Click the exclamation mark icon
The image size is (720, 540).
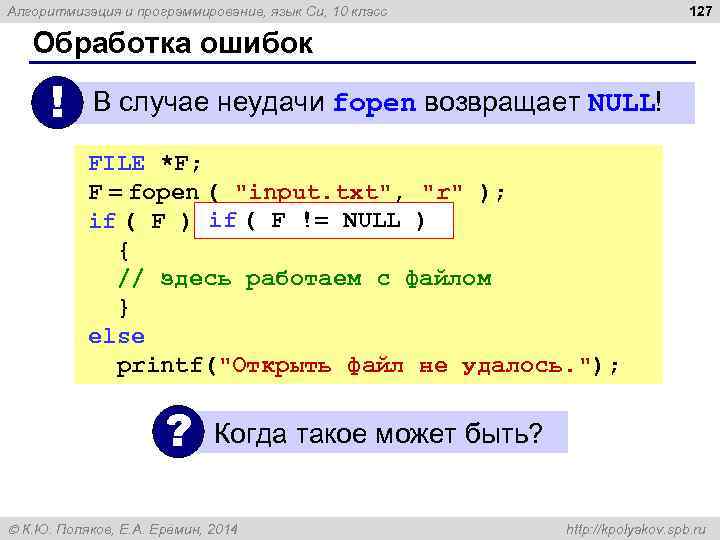[x=57, y=102]
